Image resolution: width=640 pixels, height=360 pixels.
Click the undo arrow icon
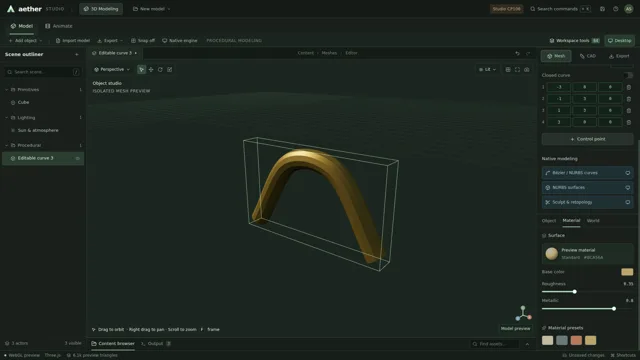518,53
